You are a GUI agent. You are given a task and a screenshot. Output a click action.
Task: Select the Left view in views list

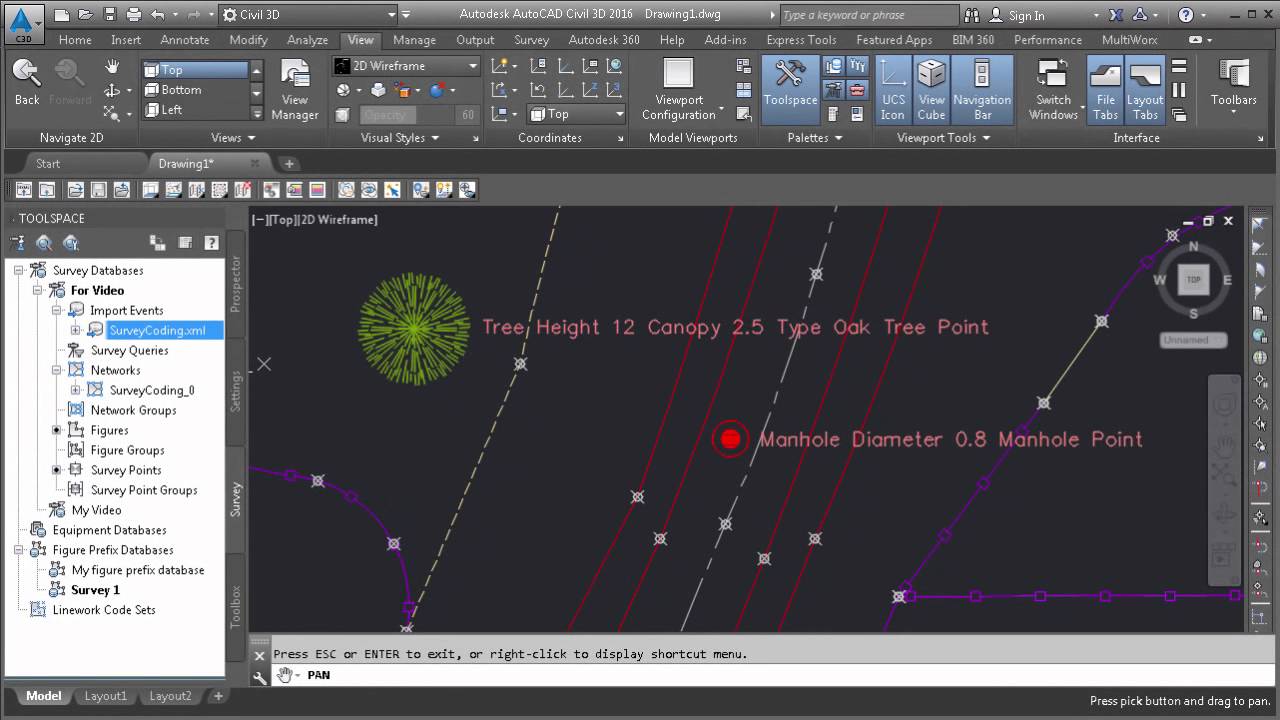click(x=194, y=110)
